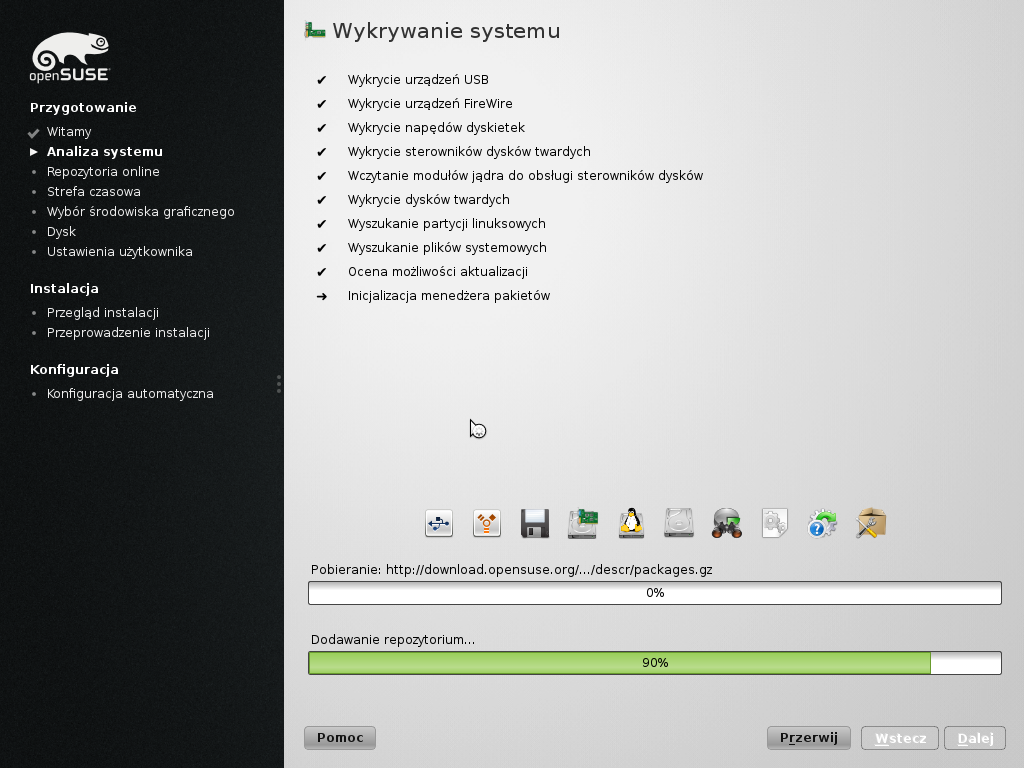Click the FireWire detection icon
The height and width of the screenshot is (768, 1024).
(x=487, y=523)
